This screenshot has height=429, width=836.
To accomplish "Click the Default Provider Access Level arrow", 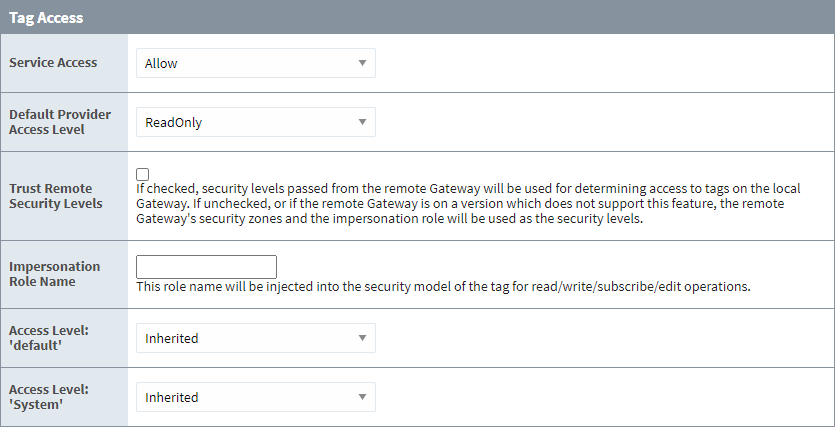I will click(x=362, y=123).
